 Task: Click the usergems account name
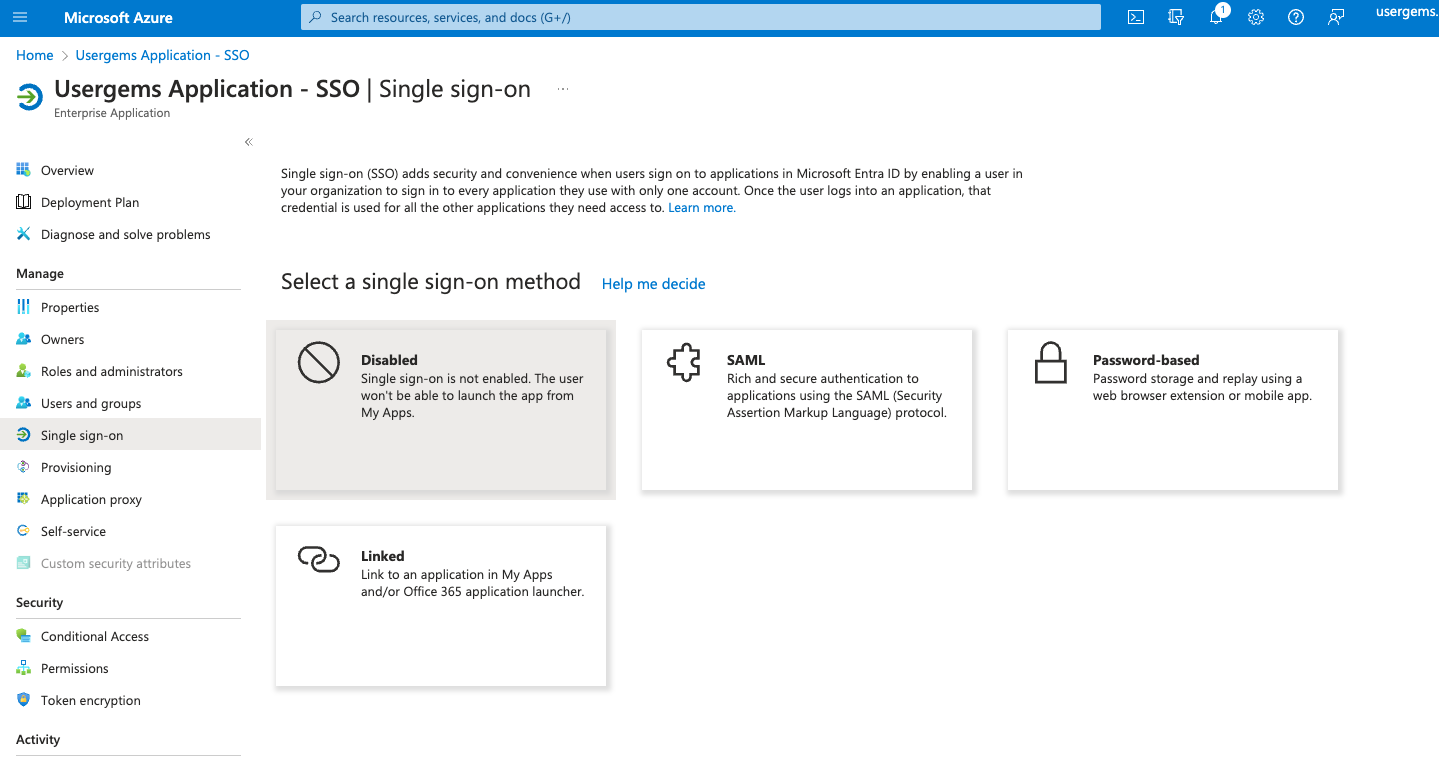click(x=1407, y=12)
